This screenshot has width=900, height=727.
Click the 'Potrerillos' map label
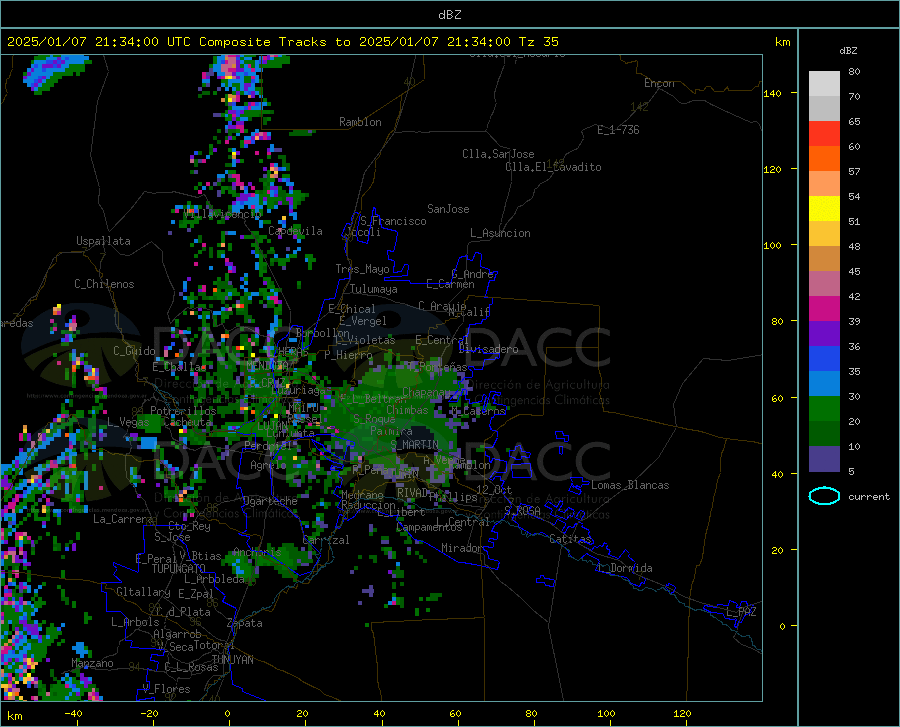coord(183,411)
